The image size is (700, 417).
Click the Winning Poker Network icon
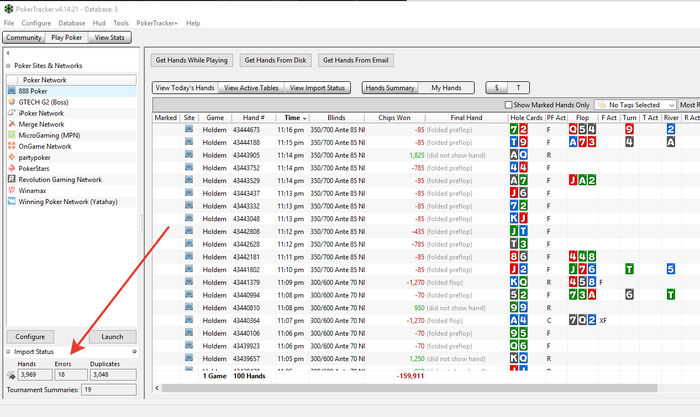click(12, 201)
